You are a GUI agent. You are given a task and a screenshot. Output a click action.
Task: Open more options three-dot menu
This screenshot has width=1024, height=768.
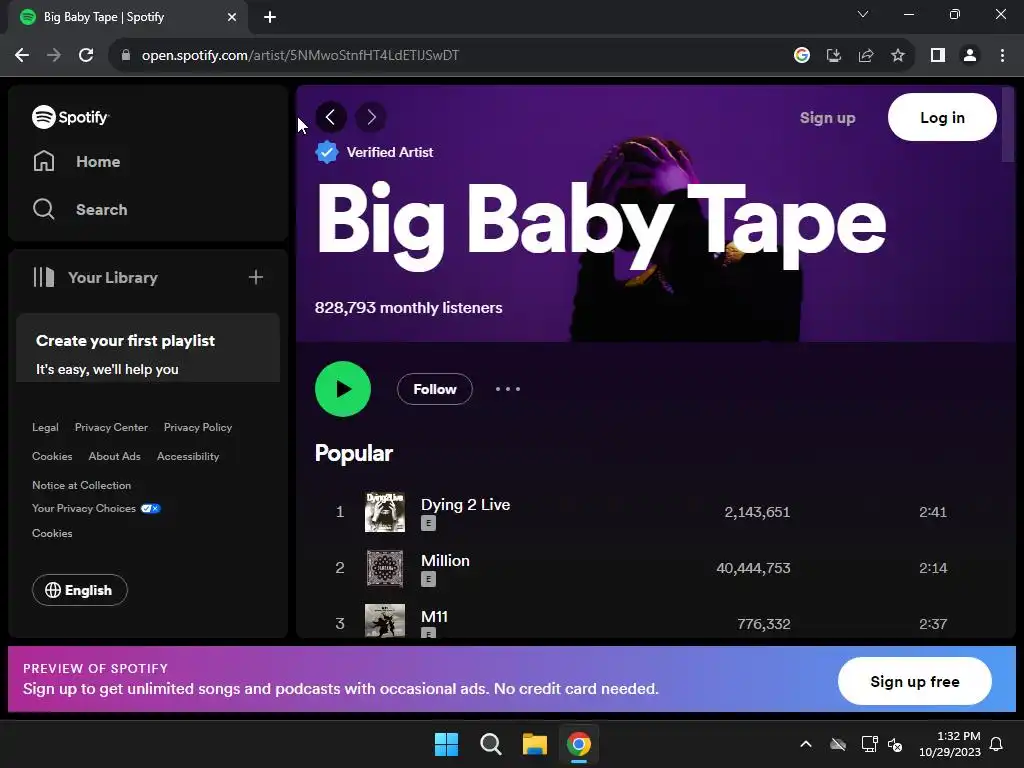[x=507, y=389]
